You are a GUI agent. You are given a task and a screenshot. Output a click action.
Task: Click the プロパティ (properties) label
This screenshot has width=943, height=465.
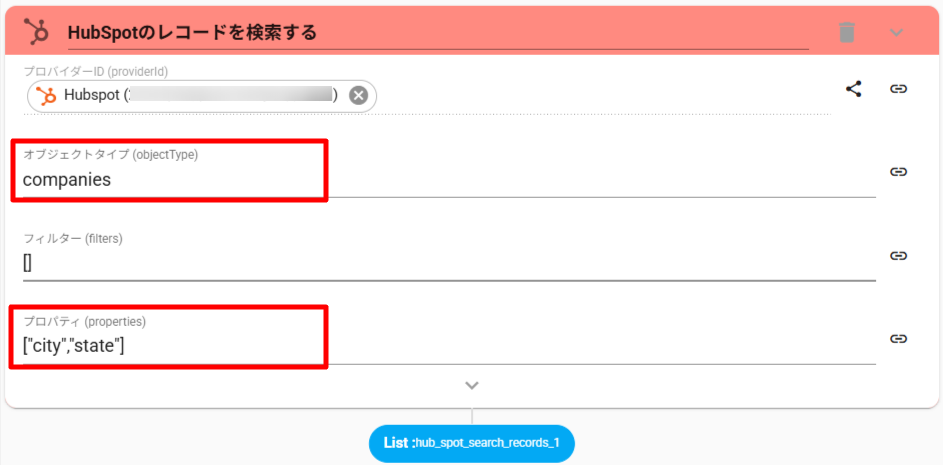tap(85, 321)
